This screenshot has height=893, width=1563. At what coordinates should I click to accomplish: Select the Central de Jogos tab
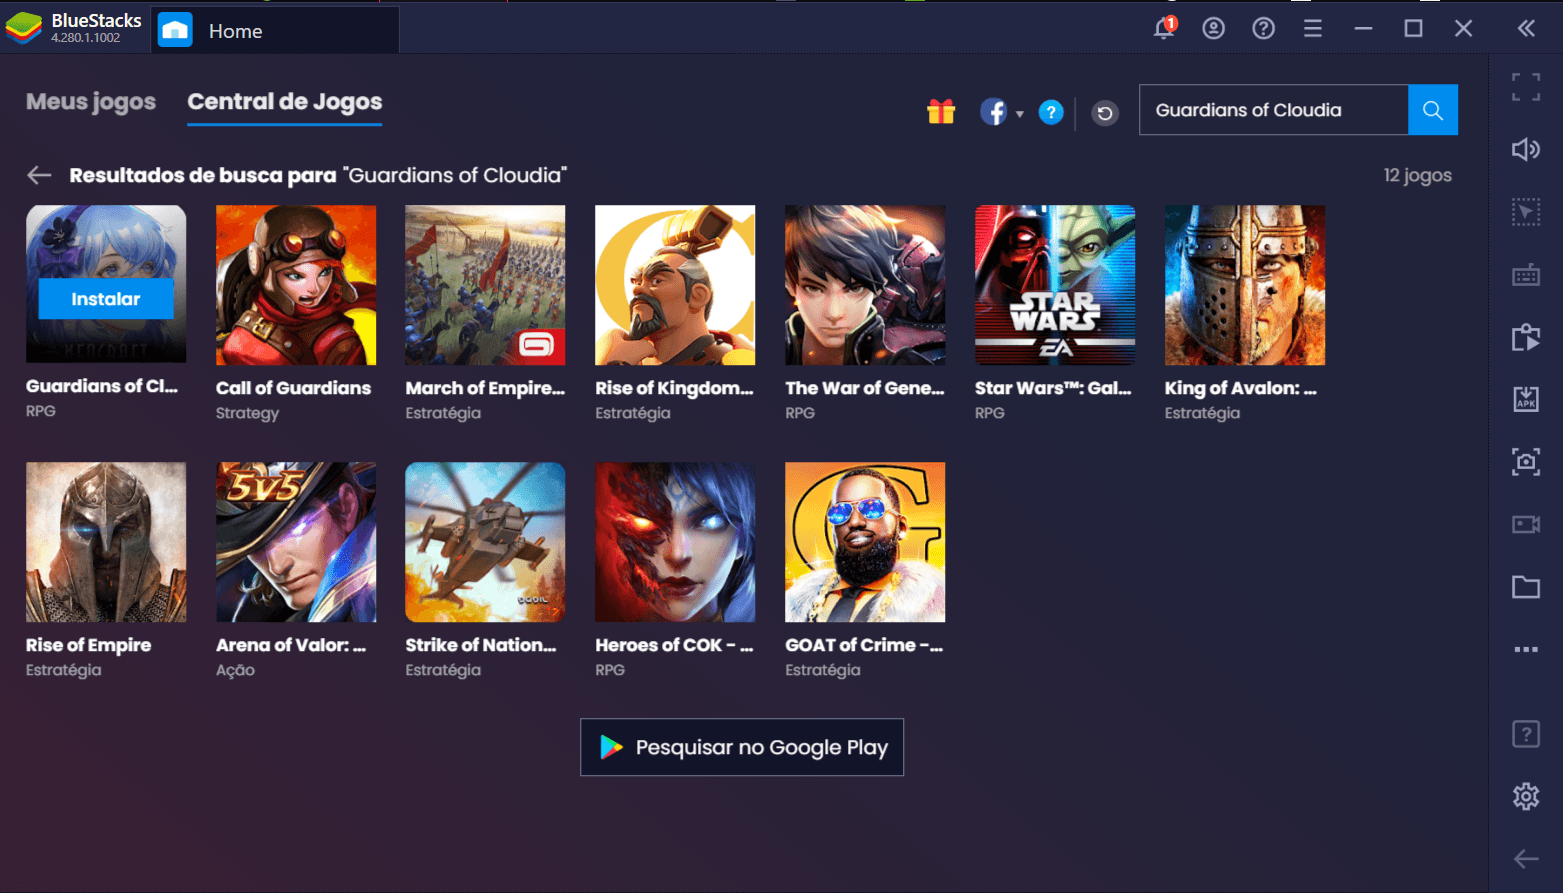[285, 102]
